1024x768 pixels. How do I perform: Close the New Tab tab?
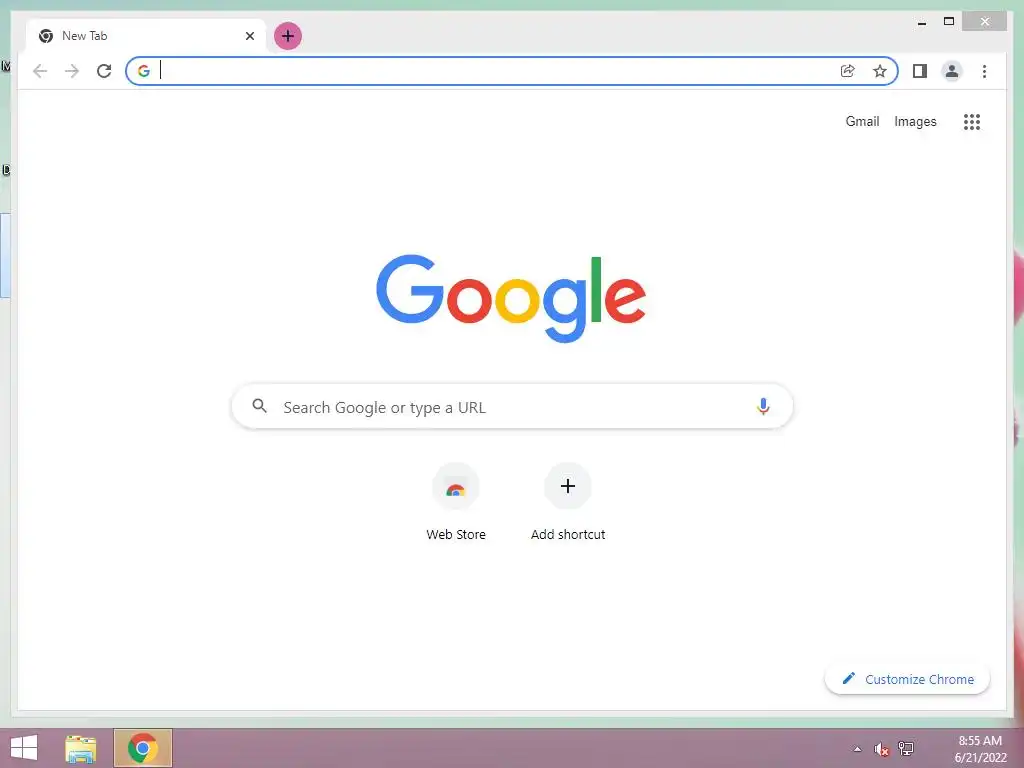click(249, 36)
